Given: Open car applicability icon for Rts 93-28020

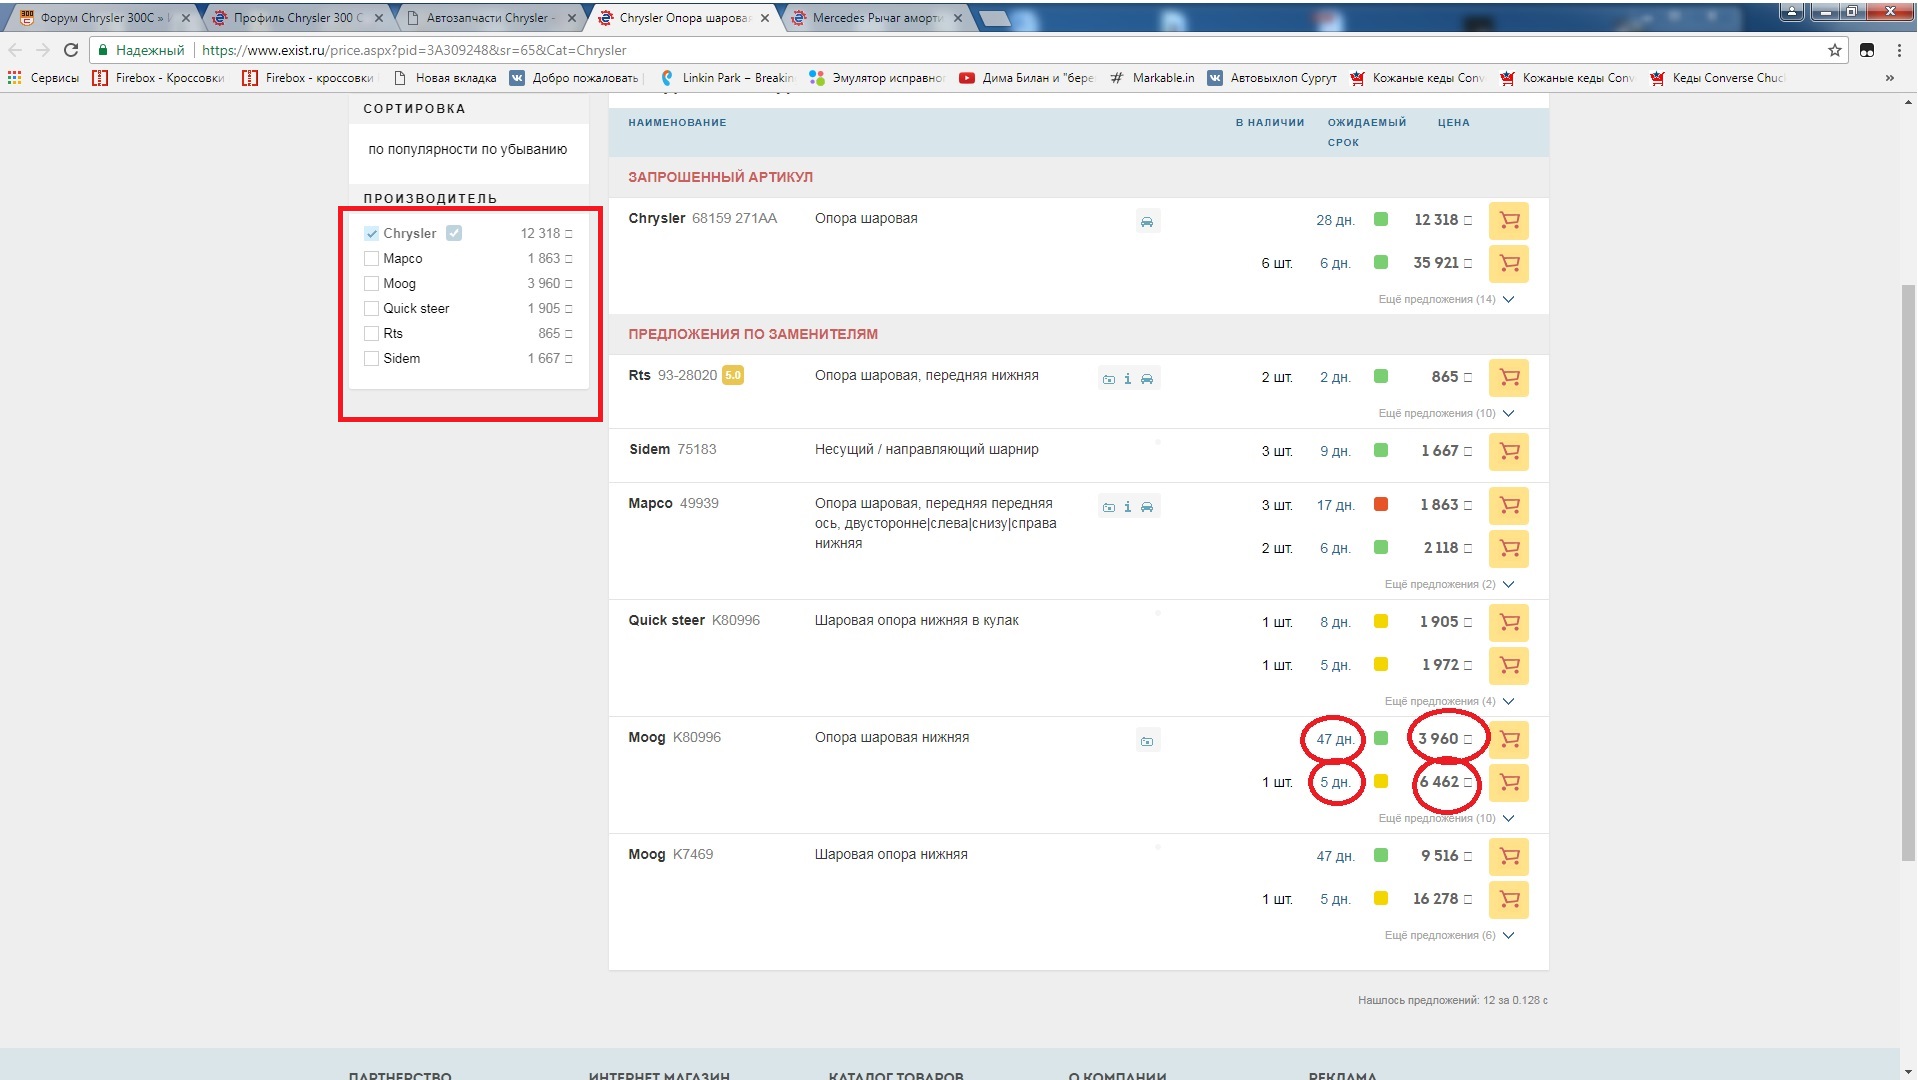Looking at the screenshot, I should pos(1147,379).
